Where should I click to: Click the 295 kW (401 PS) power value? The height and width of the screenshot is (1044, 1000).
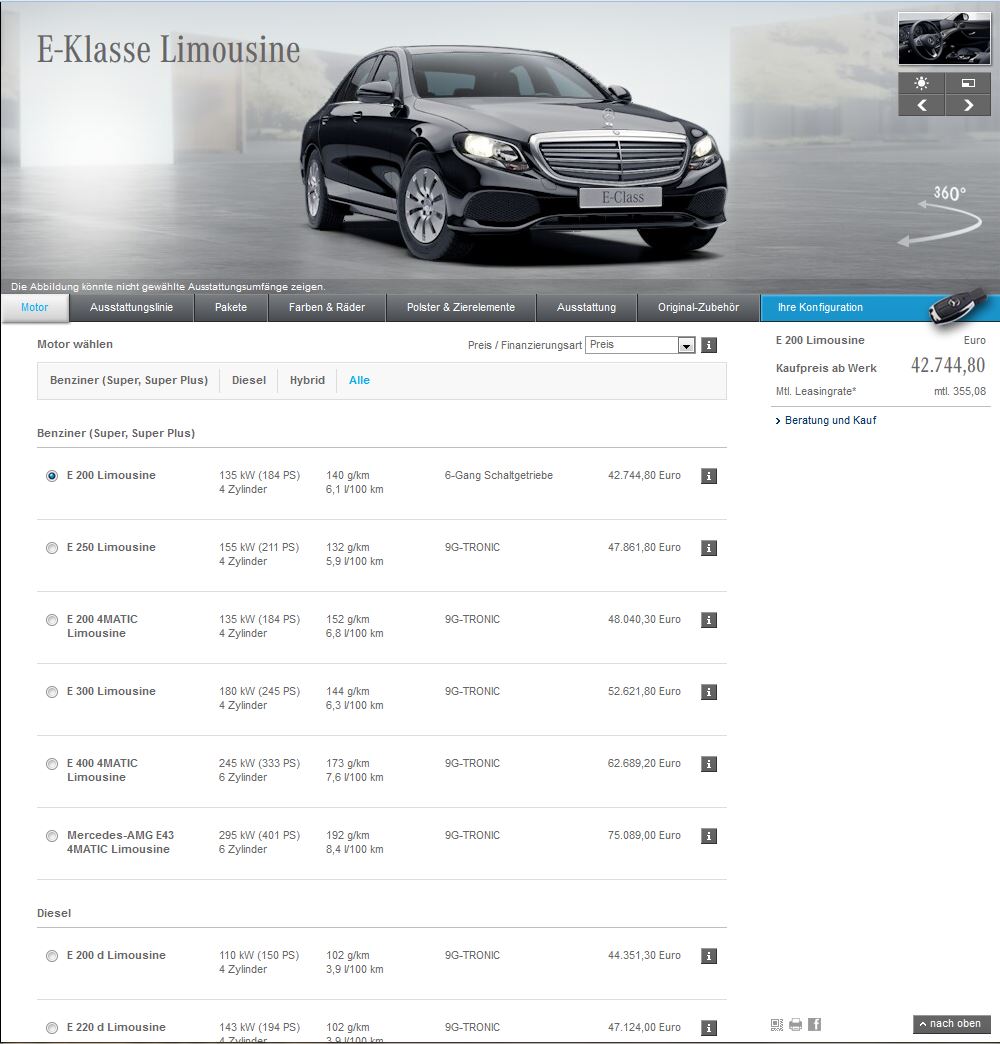tap(259, 835)
